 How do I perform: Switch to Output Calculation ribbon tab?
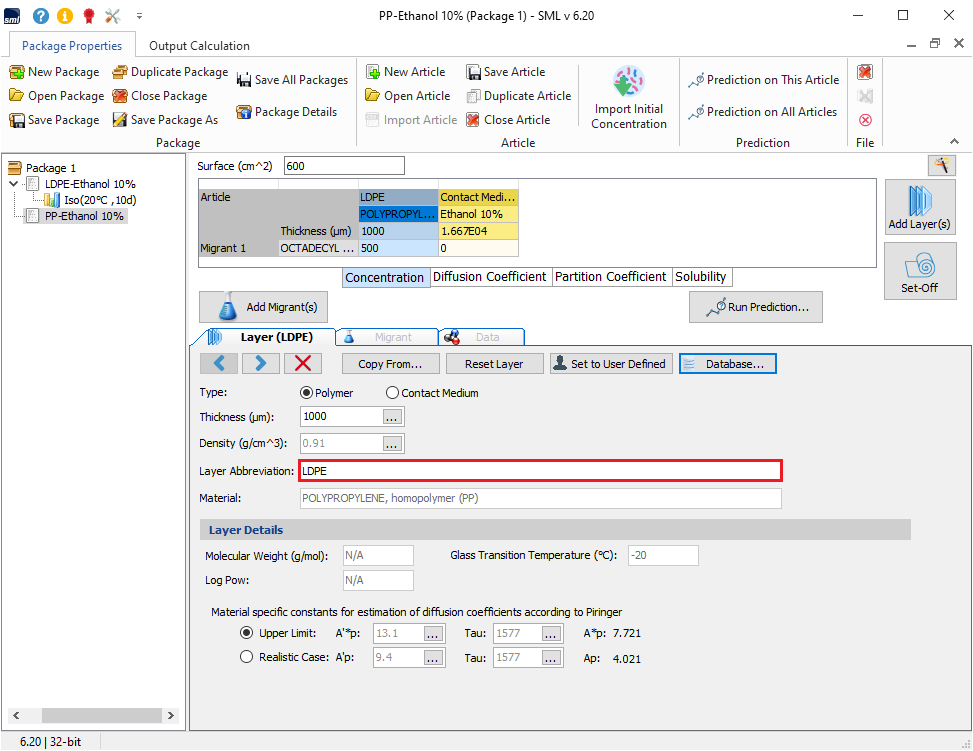point(199,46)
